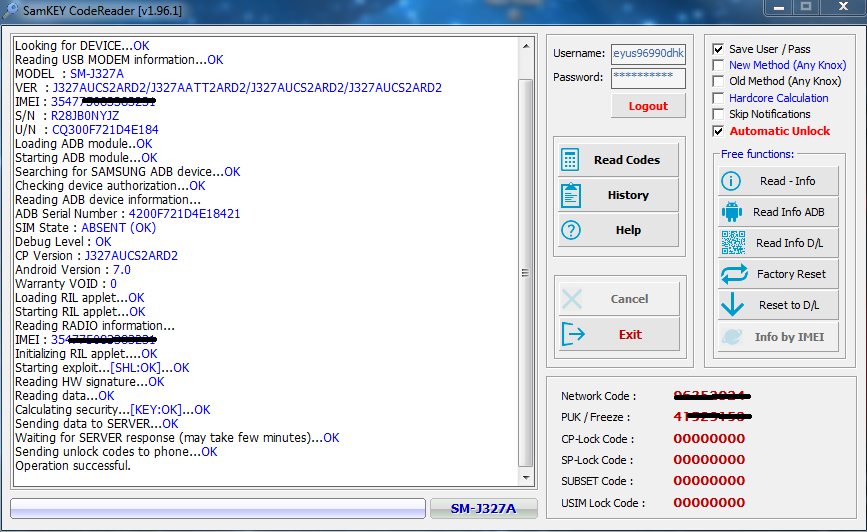Click the Username input field

648,54
